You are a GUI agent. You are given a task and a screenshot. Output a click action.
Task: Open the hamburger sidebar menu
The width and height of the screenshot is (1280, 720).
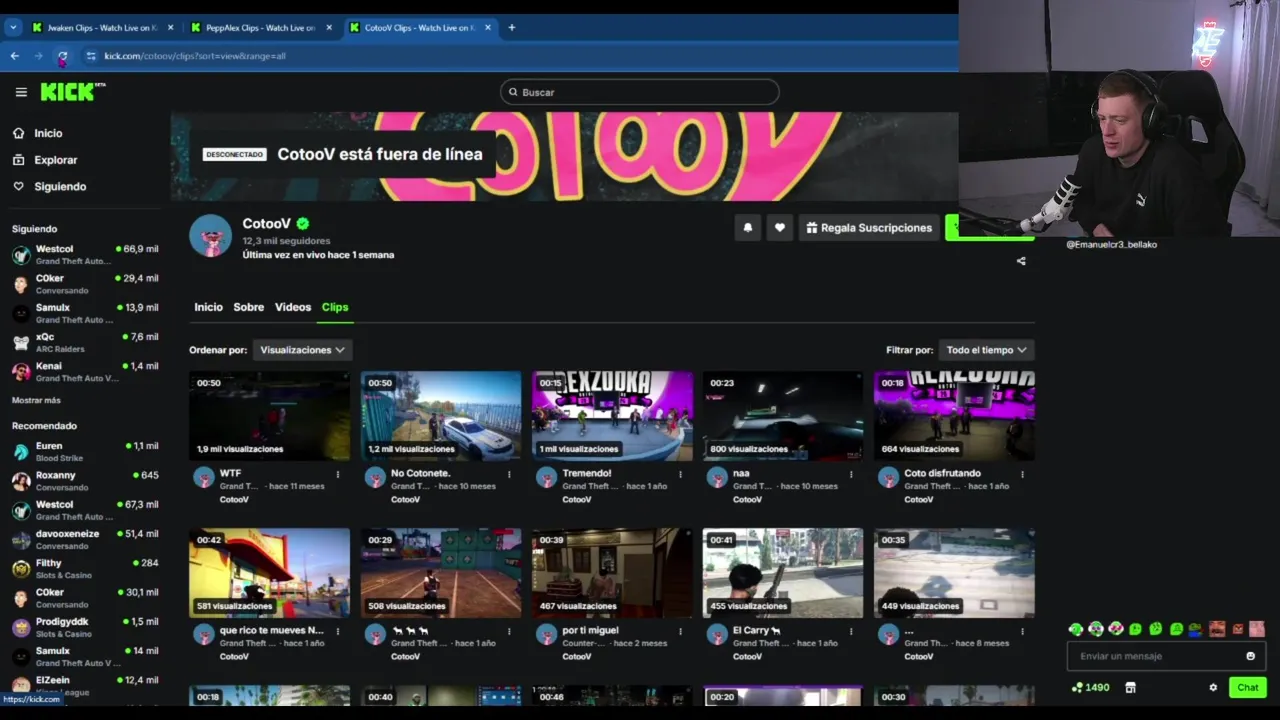click(21, 92)
